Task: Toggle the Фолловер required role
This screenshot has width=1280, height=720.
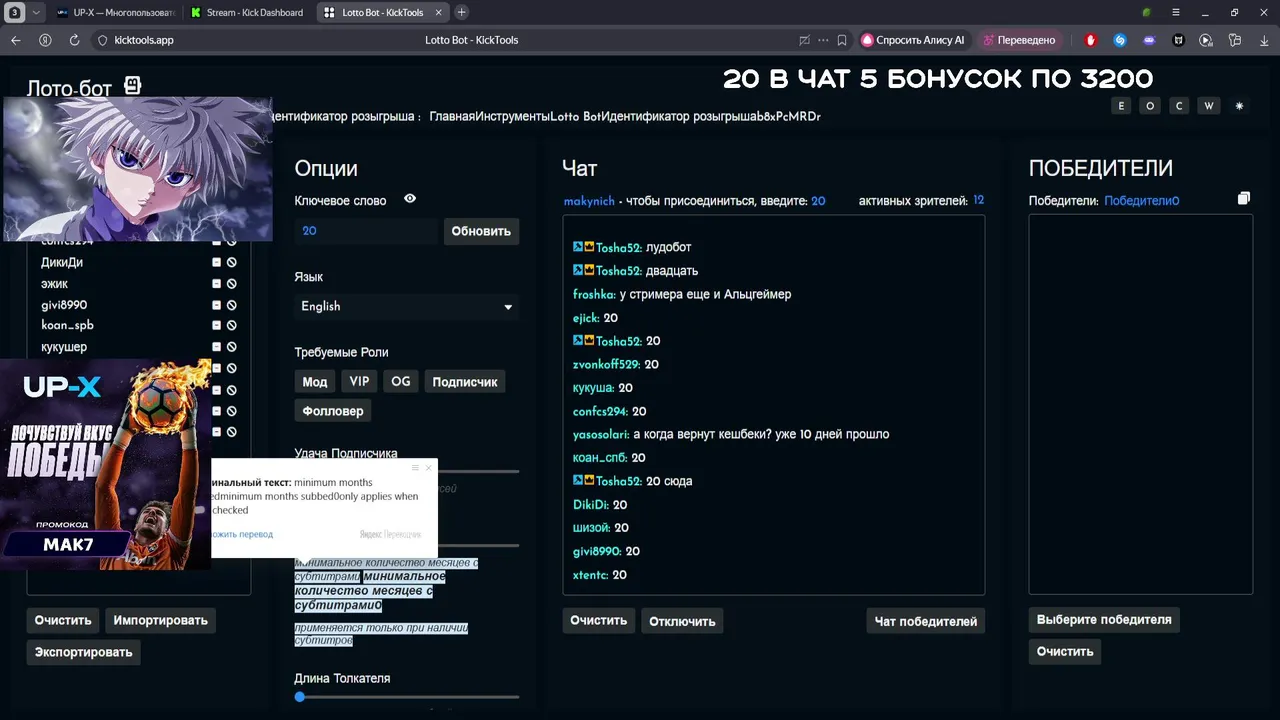Action: pyautogui.click(x=333, y=411)
